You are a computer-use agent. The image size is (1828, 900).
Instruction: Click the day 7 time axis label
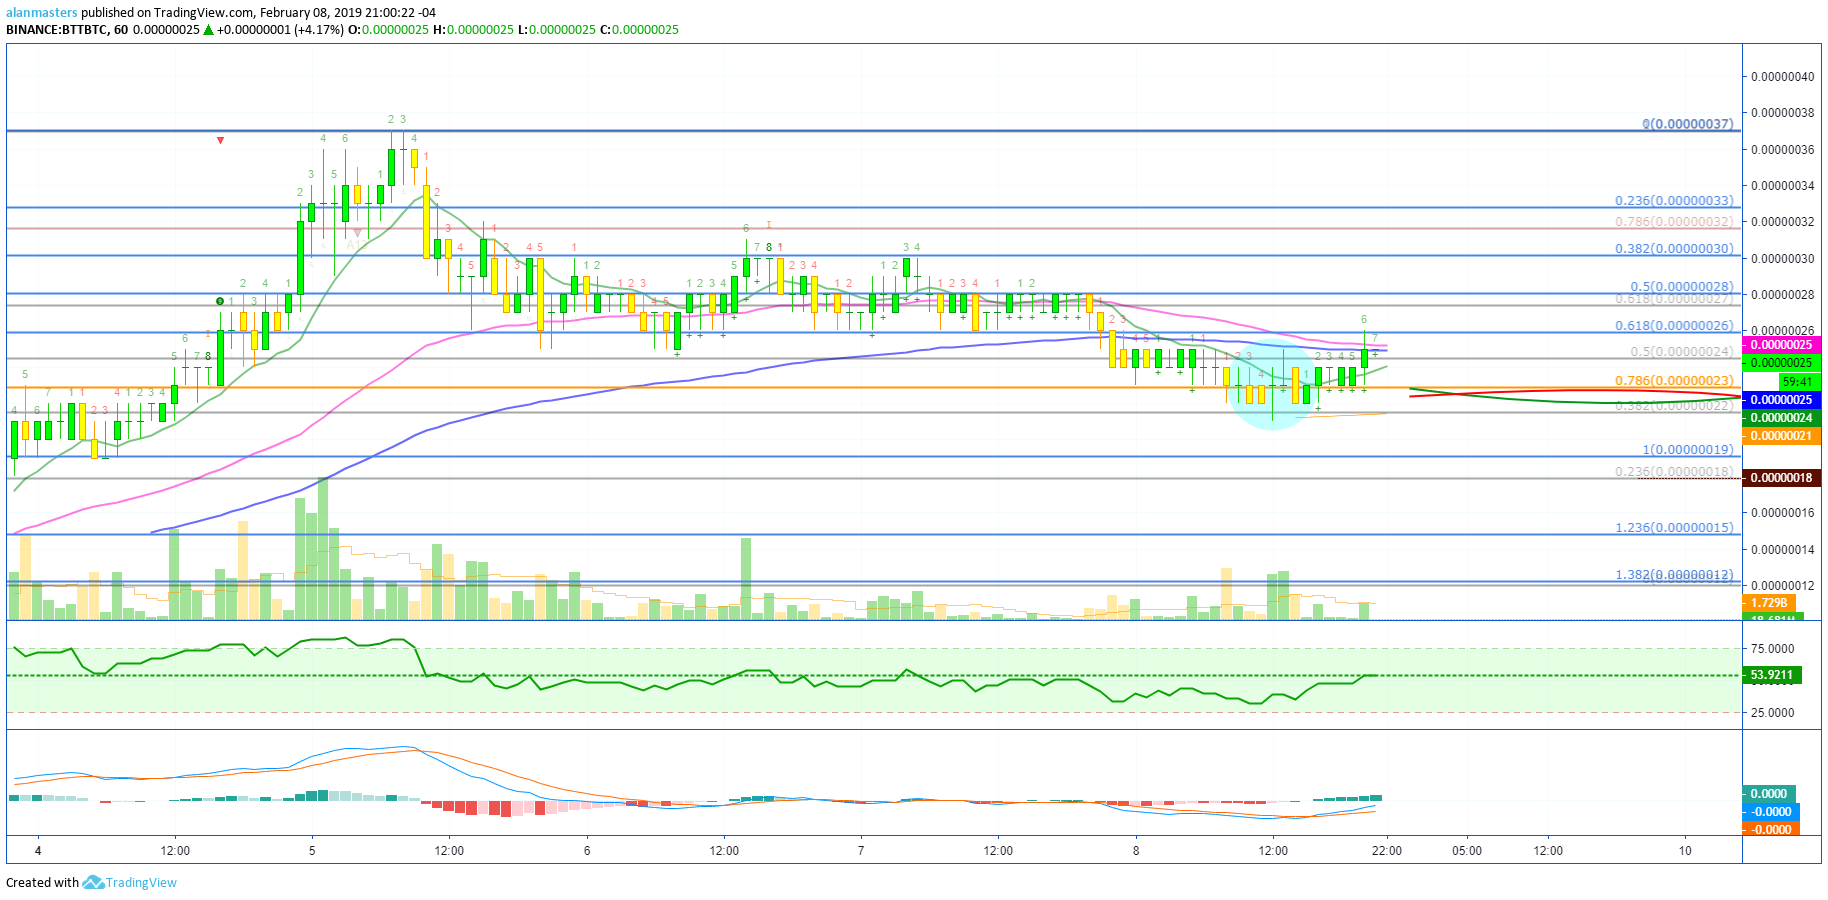[x=861, y=851]
